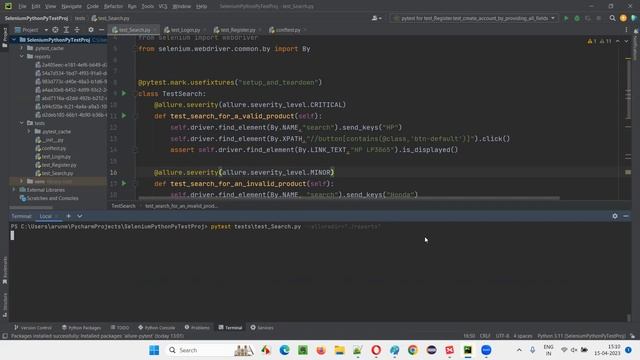Image resolution: width=640 pixels, height=360 pixels.
Task: Switch to test_Login.py editor tab
Action: click(x=185, y=30)
